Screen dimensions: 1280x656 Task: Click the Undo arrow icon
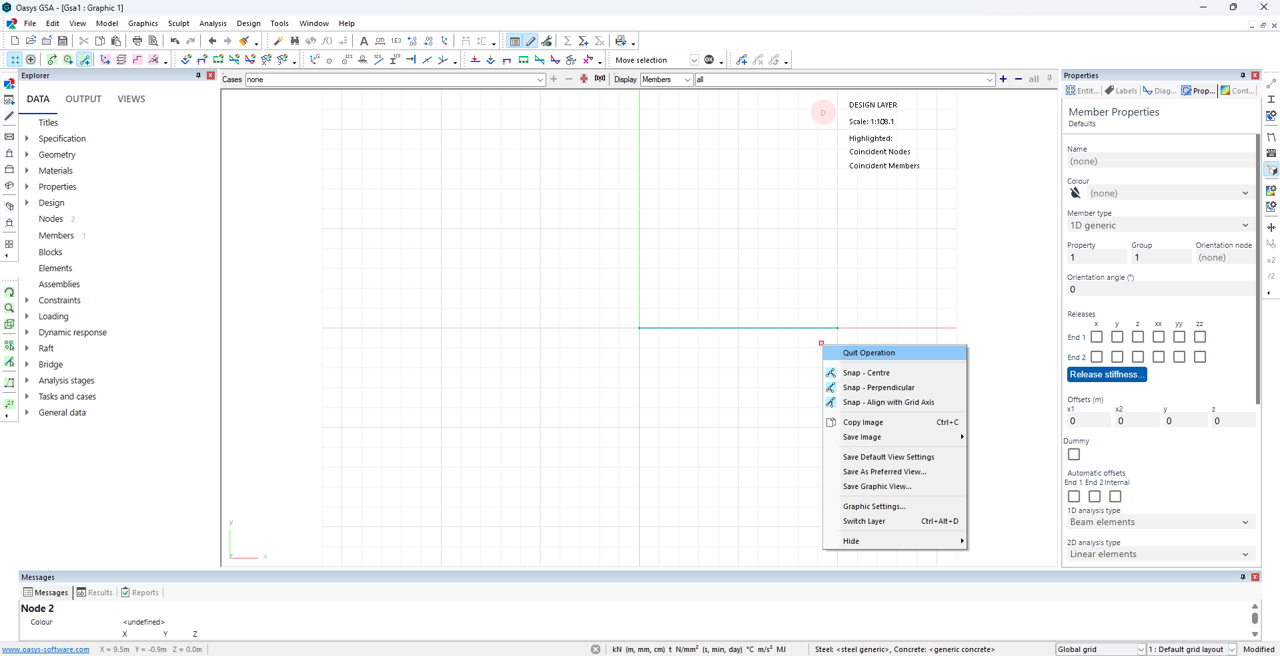point(174,41)
